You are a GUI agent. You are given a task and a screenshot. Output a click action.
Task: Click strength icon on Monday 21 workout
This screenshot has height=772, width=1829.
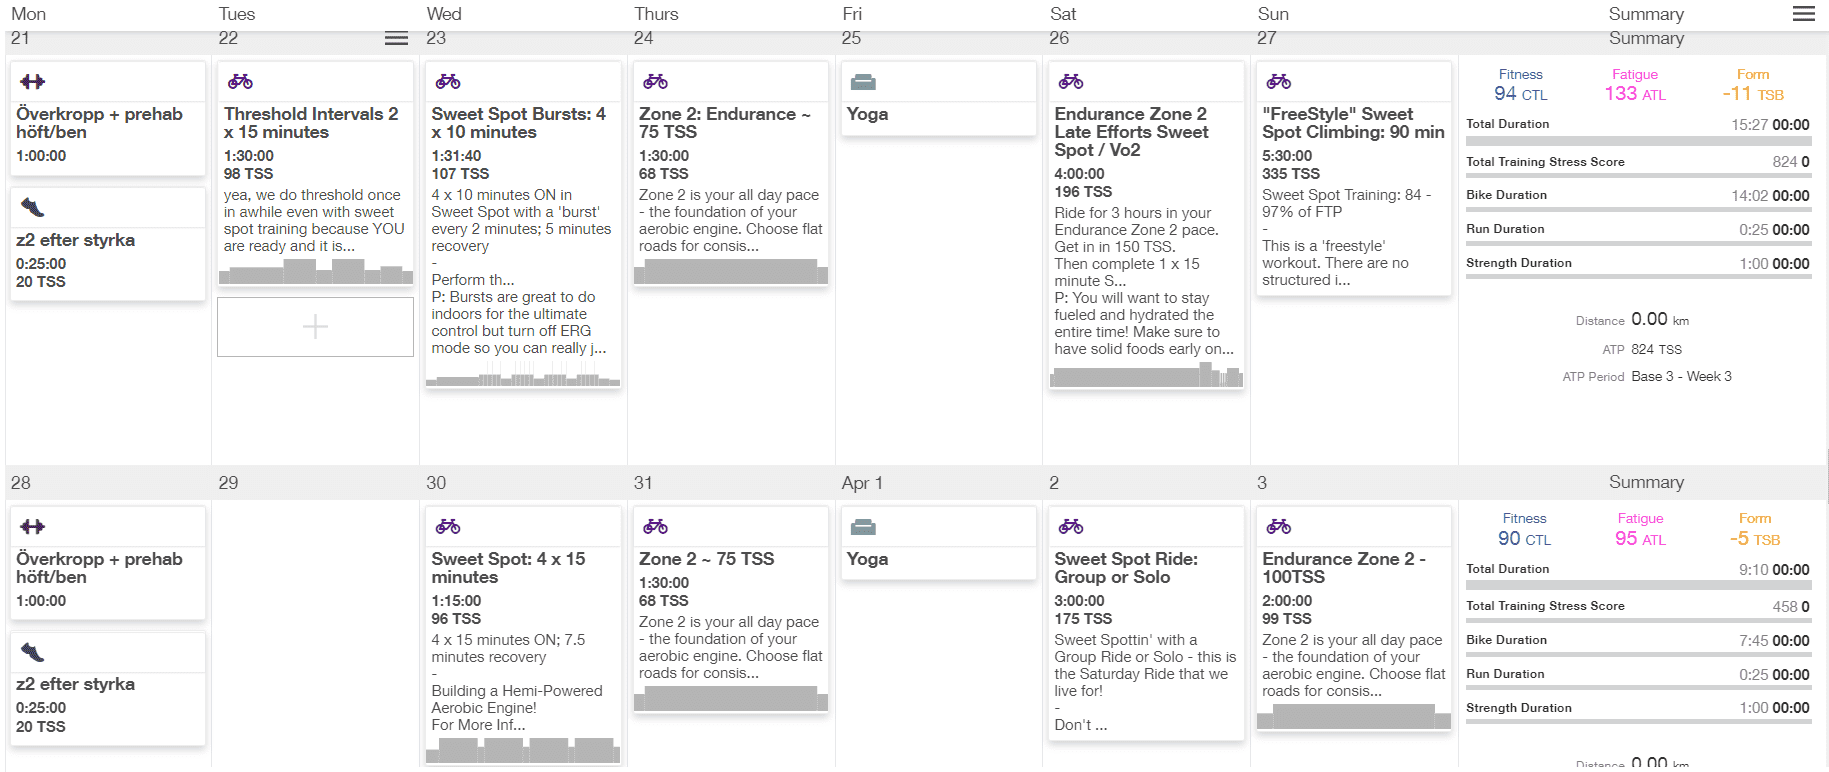[33, 82]
